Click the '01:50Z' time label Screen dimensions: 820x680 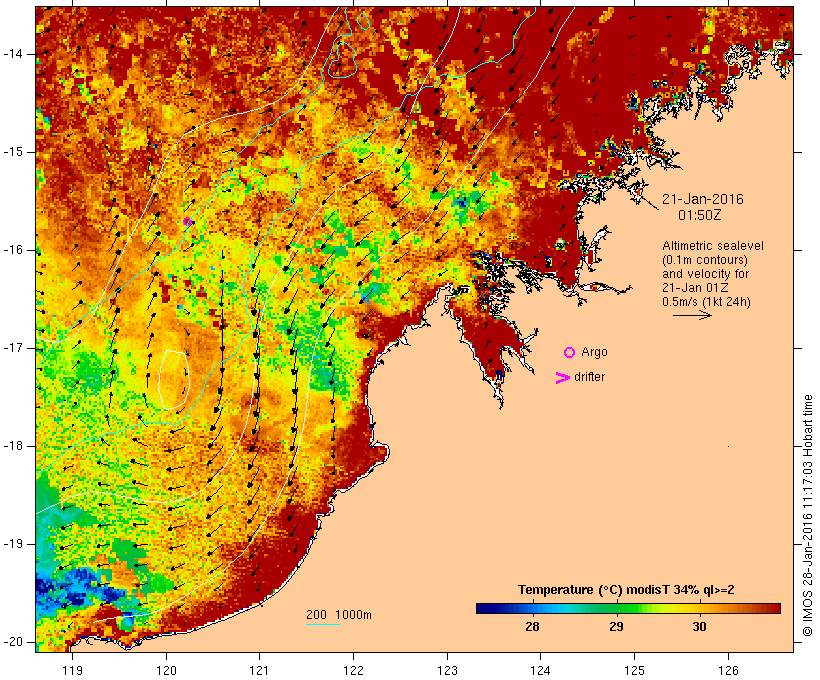700,215
